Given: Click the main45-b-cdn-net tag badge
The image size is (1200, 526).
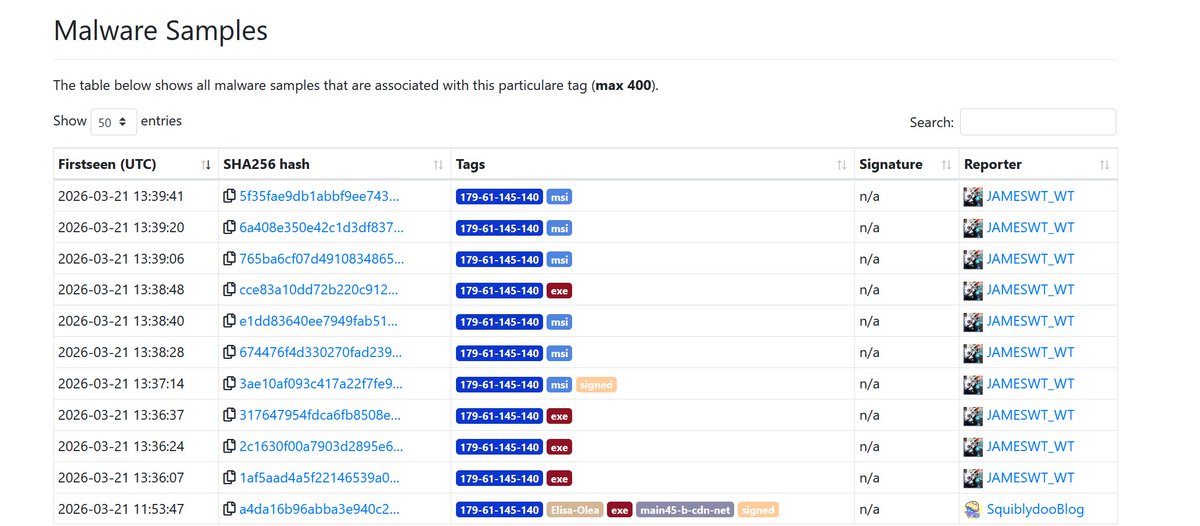Looking at the screenshot, I should pyautogui.click(x=685, y=510).
